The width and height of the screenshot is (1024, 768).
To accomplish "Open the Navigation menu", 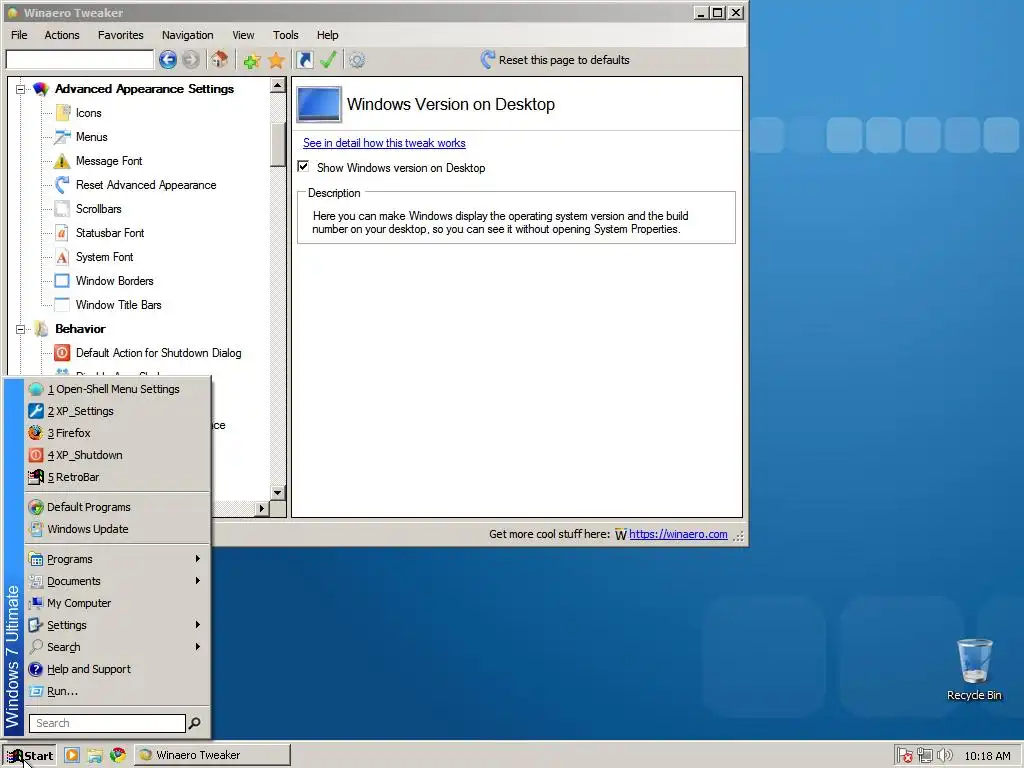I will click(187, 35).
